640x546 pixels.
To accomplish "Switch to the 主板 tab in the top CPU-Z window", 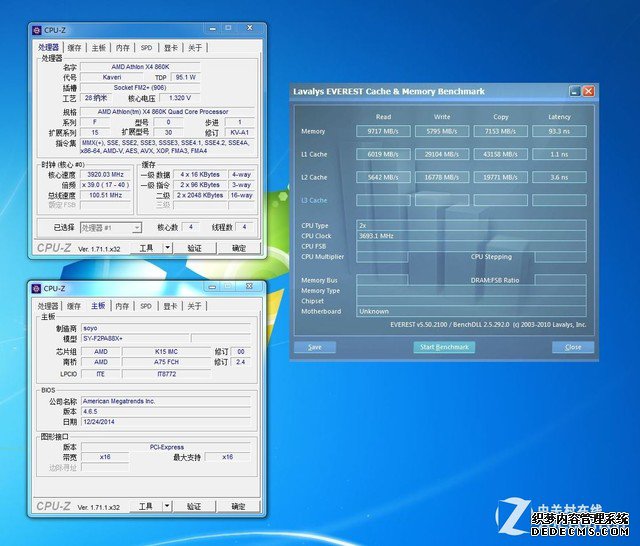I will tap(98, 48).
